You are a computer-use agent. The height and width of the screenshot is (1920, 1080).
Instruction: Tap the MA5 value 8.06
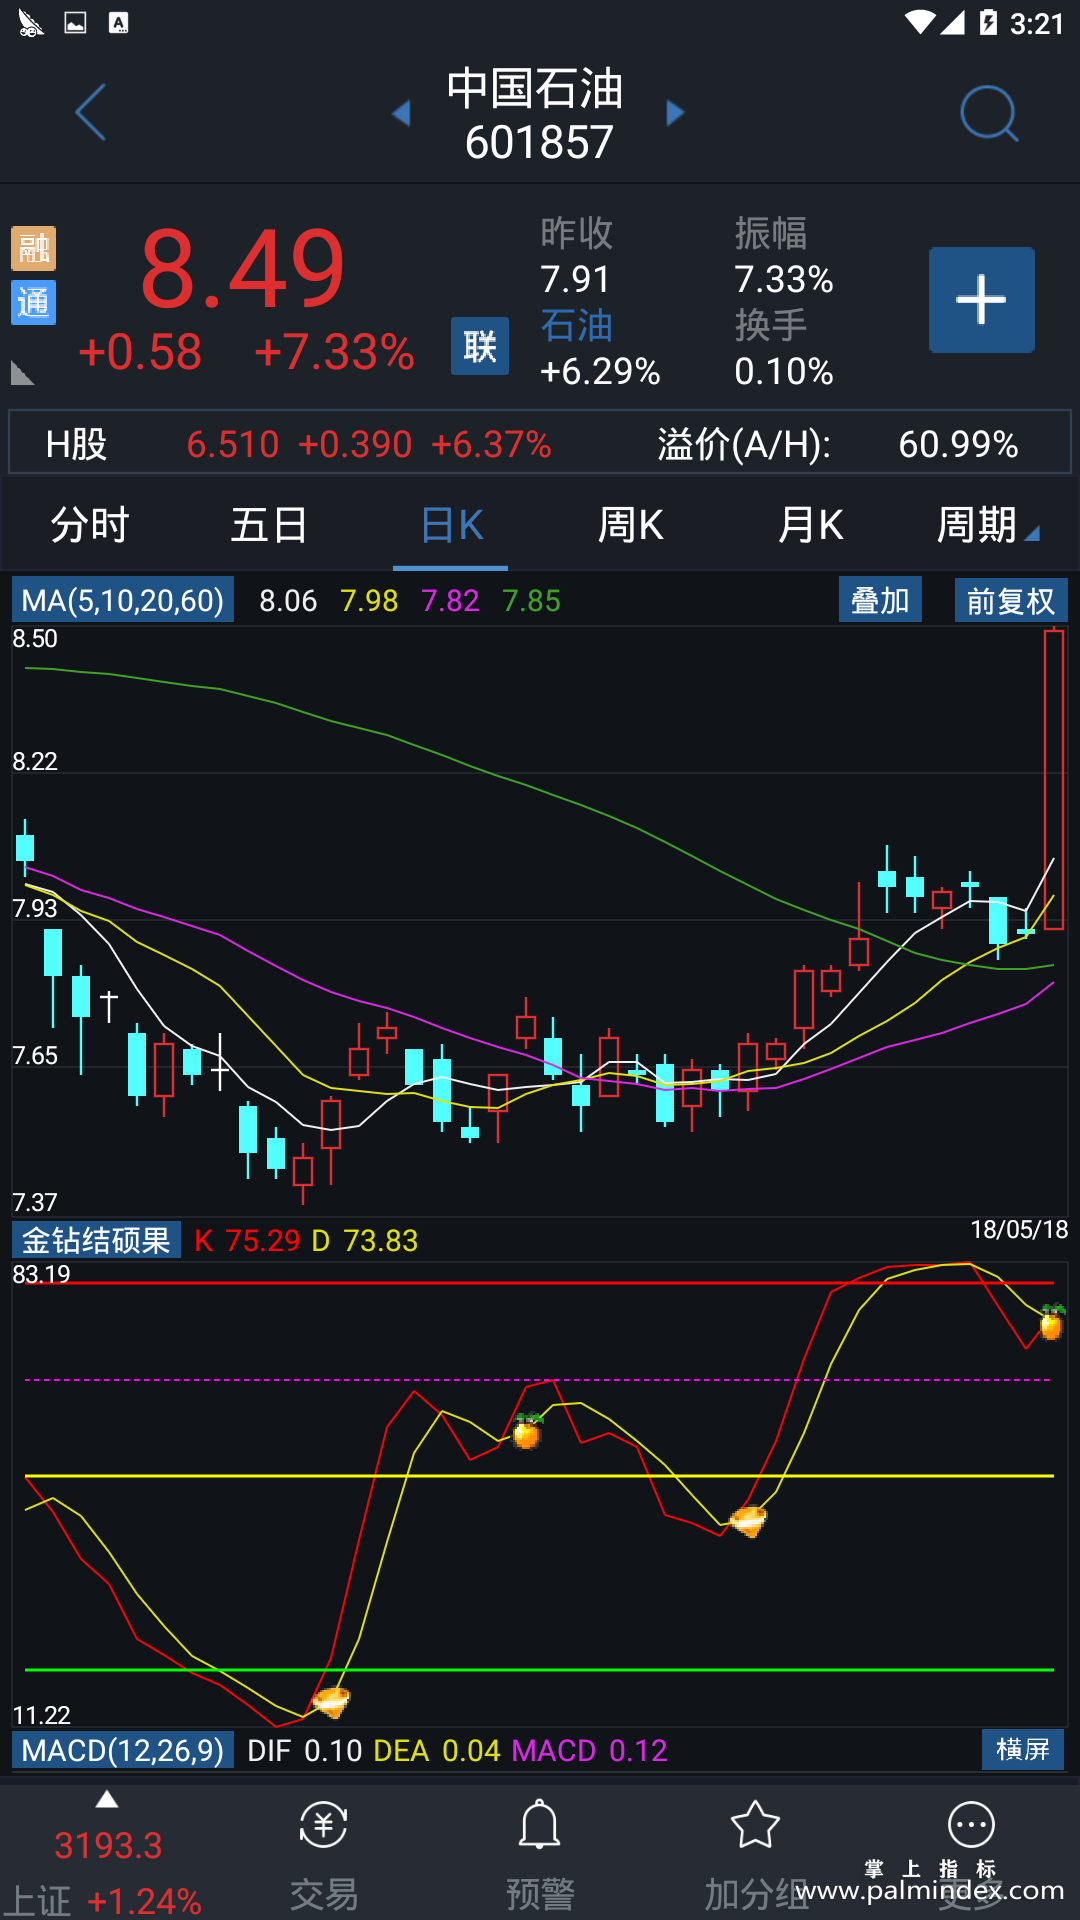288,601
